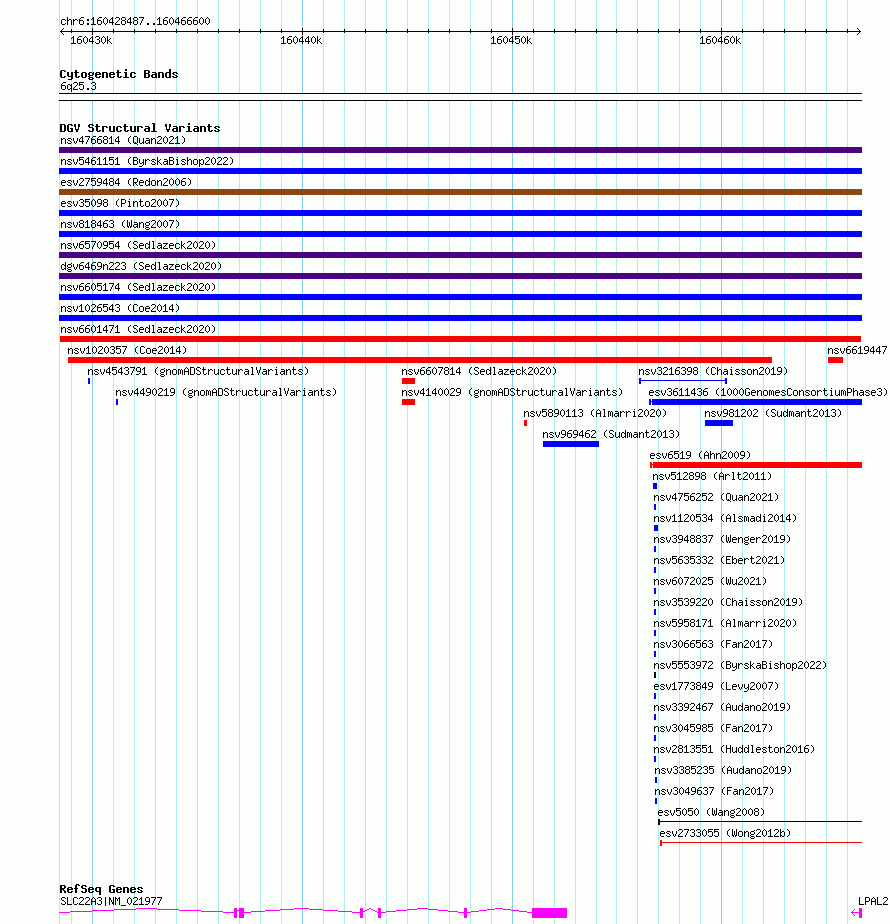Open nsv969462 (Sudmant2013) variant
Screen dimensions: 890x924
point(611,434)
